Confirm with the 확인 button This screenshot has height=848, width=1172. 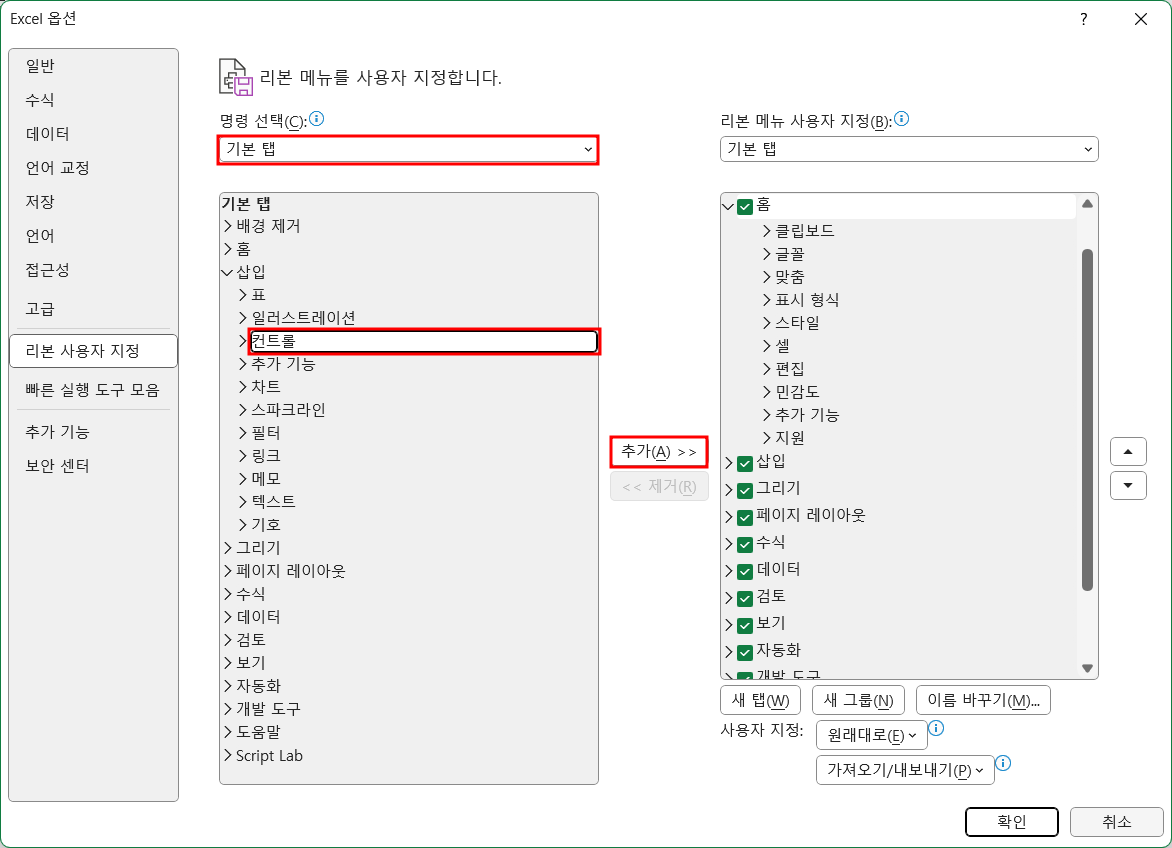click(1011, 823)
